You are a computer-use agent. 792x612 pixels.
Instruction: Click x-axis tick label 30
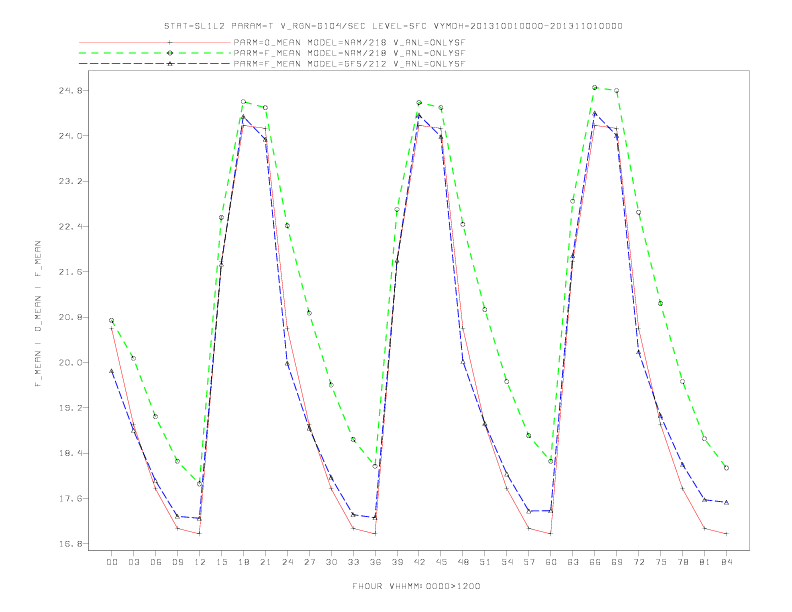click(x=331, y=562)
